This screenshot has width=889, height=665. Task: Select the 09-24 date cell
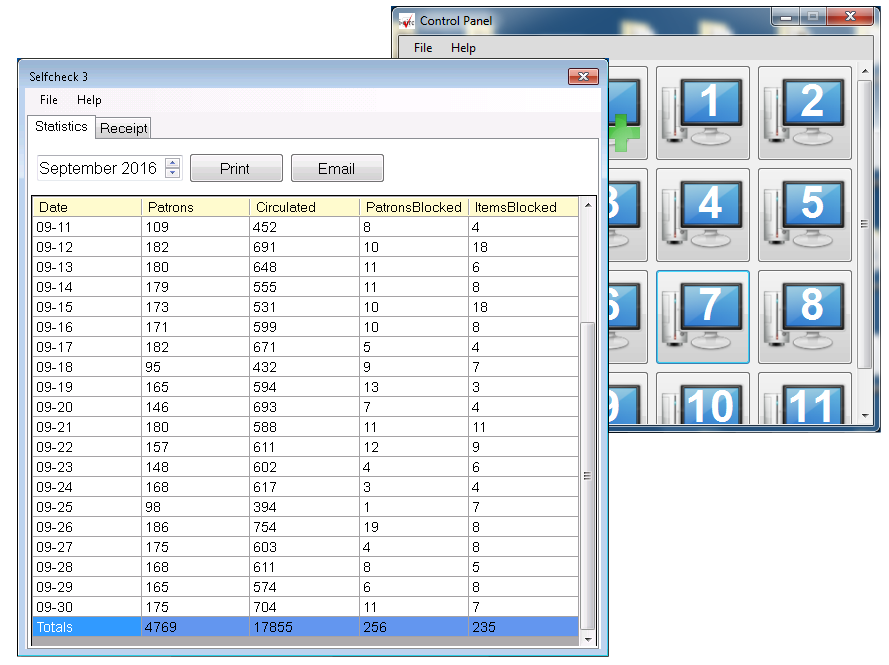[87, 487]
